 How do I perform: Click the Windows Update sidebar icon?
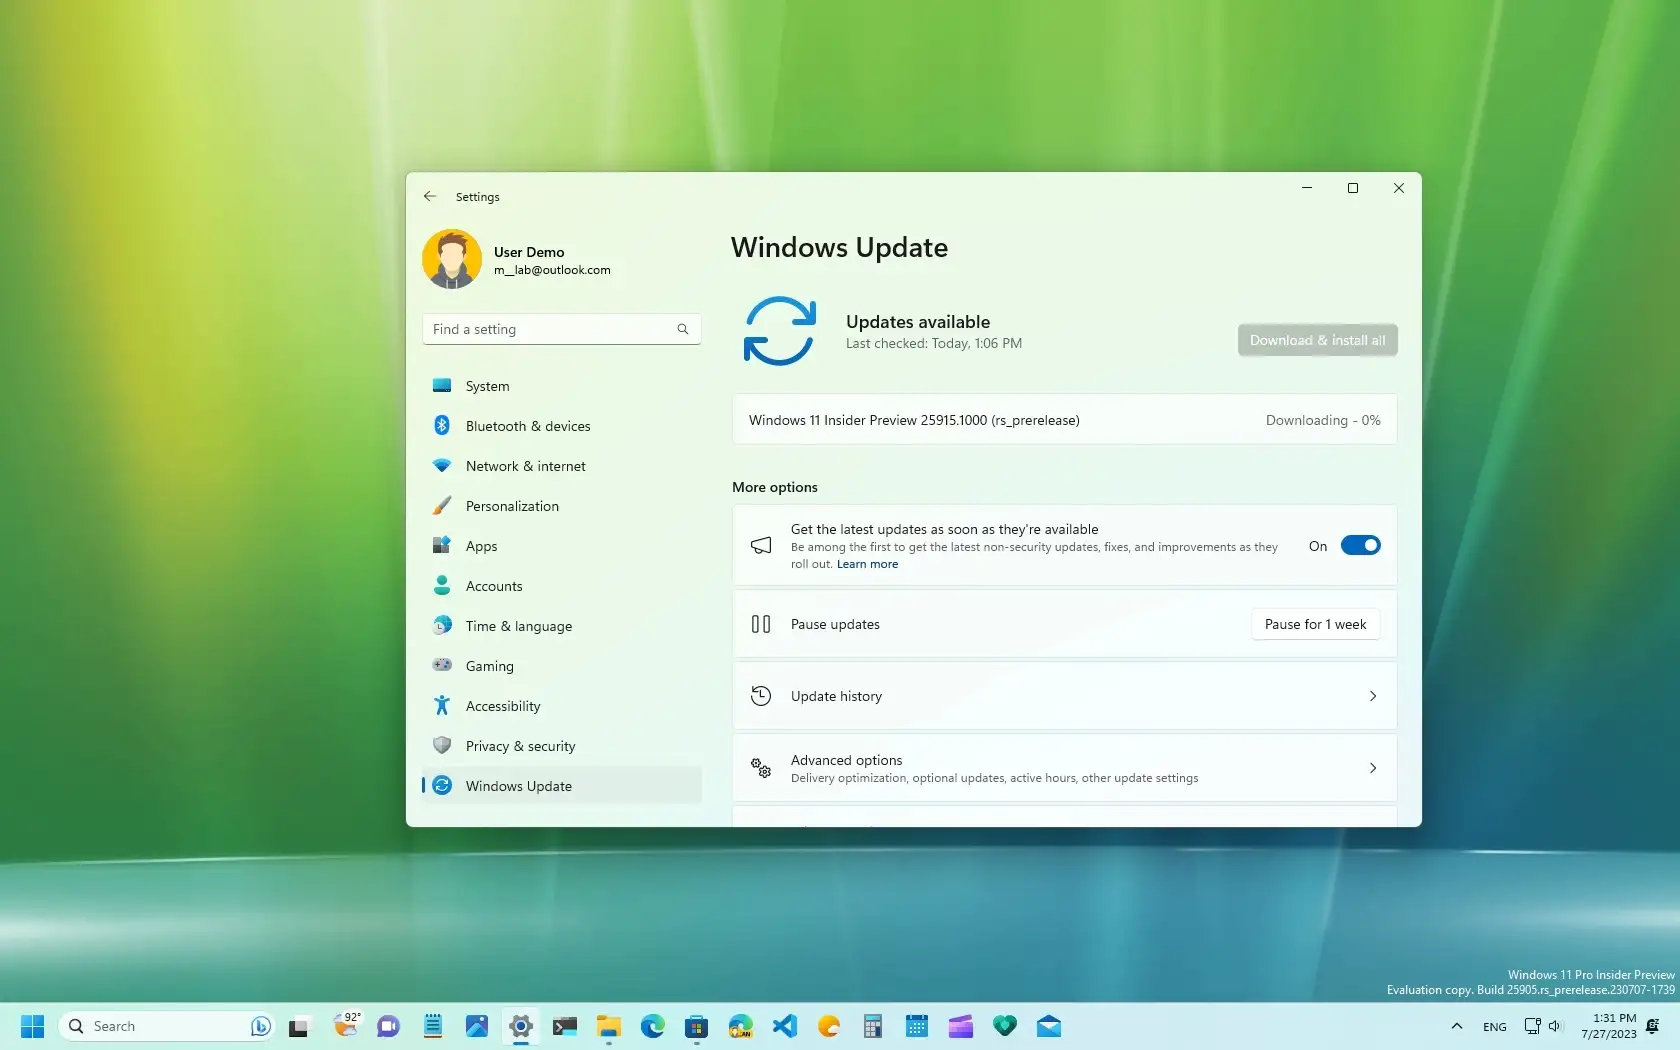coord(442,786)
